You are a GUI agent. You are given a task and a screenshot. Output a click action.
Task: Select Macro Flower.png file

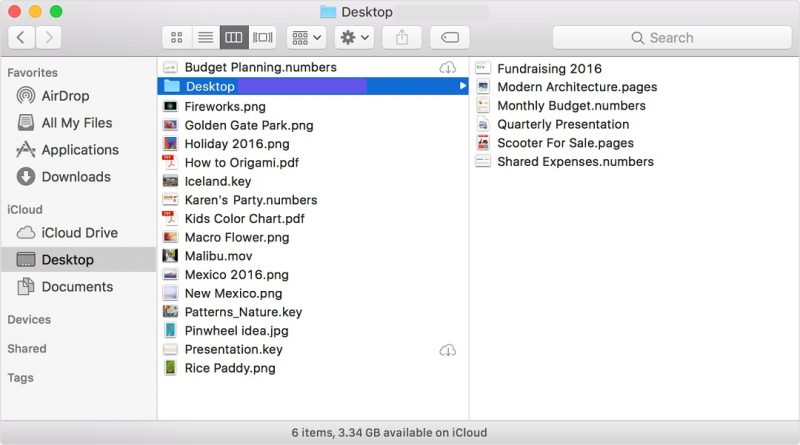coord(237,237)
